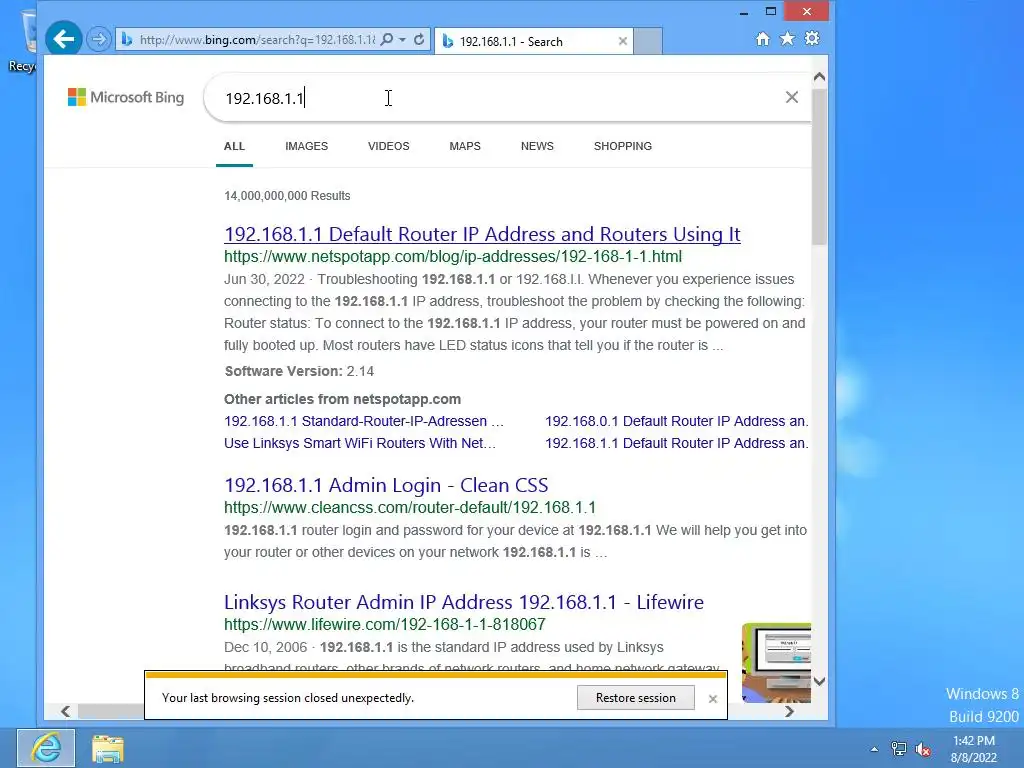Click the browser forward arrow button
Screen dimensions: 1024x768
click(x=99, y=40)
